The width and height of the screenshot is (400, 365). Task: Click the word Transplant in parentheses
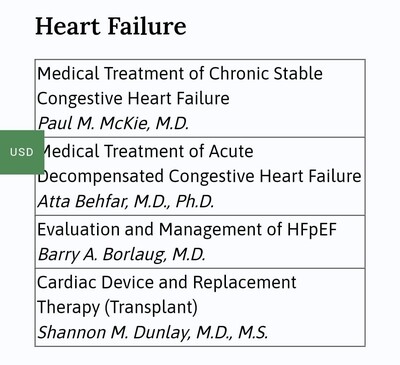(x=151, y=307)
